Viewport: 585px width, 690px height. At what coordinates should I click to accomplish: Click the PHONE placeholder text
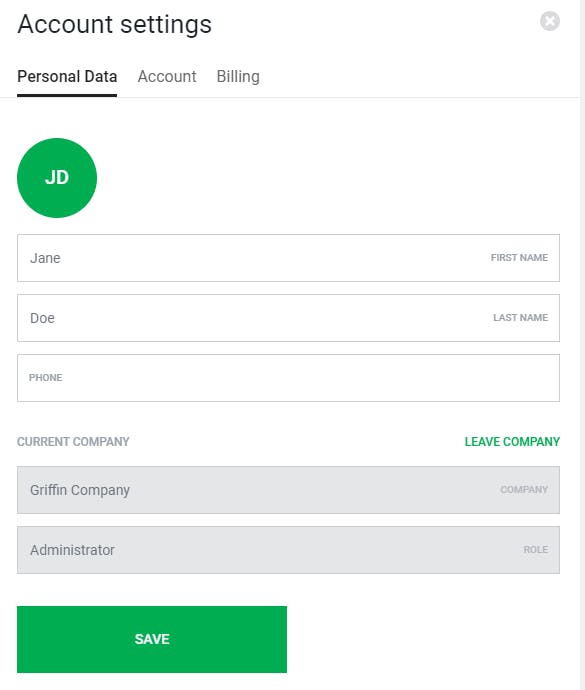45,378
